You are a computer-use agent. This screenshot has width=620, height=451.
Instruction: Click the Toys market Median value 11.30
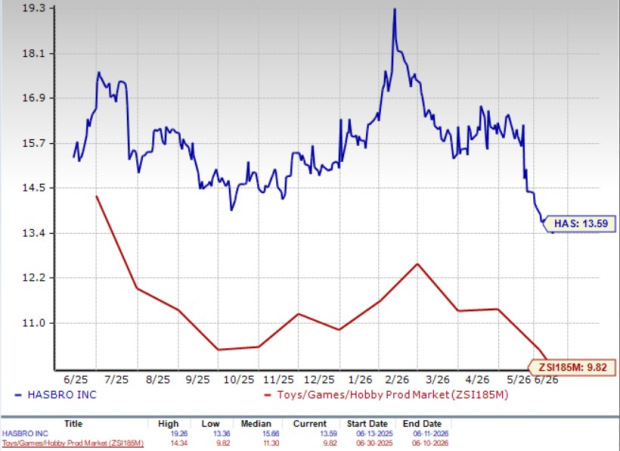[x=271, y=443]
